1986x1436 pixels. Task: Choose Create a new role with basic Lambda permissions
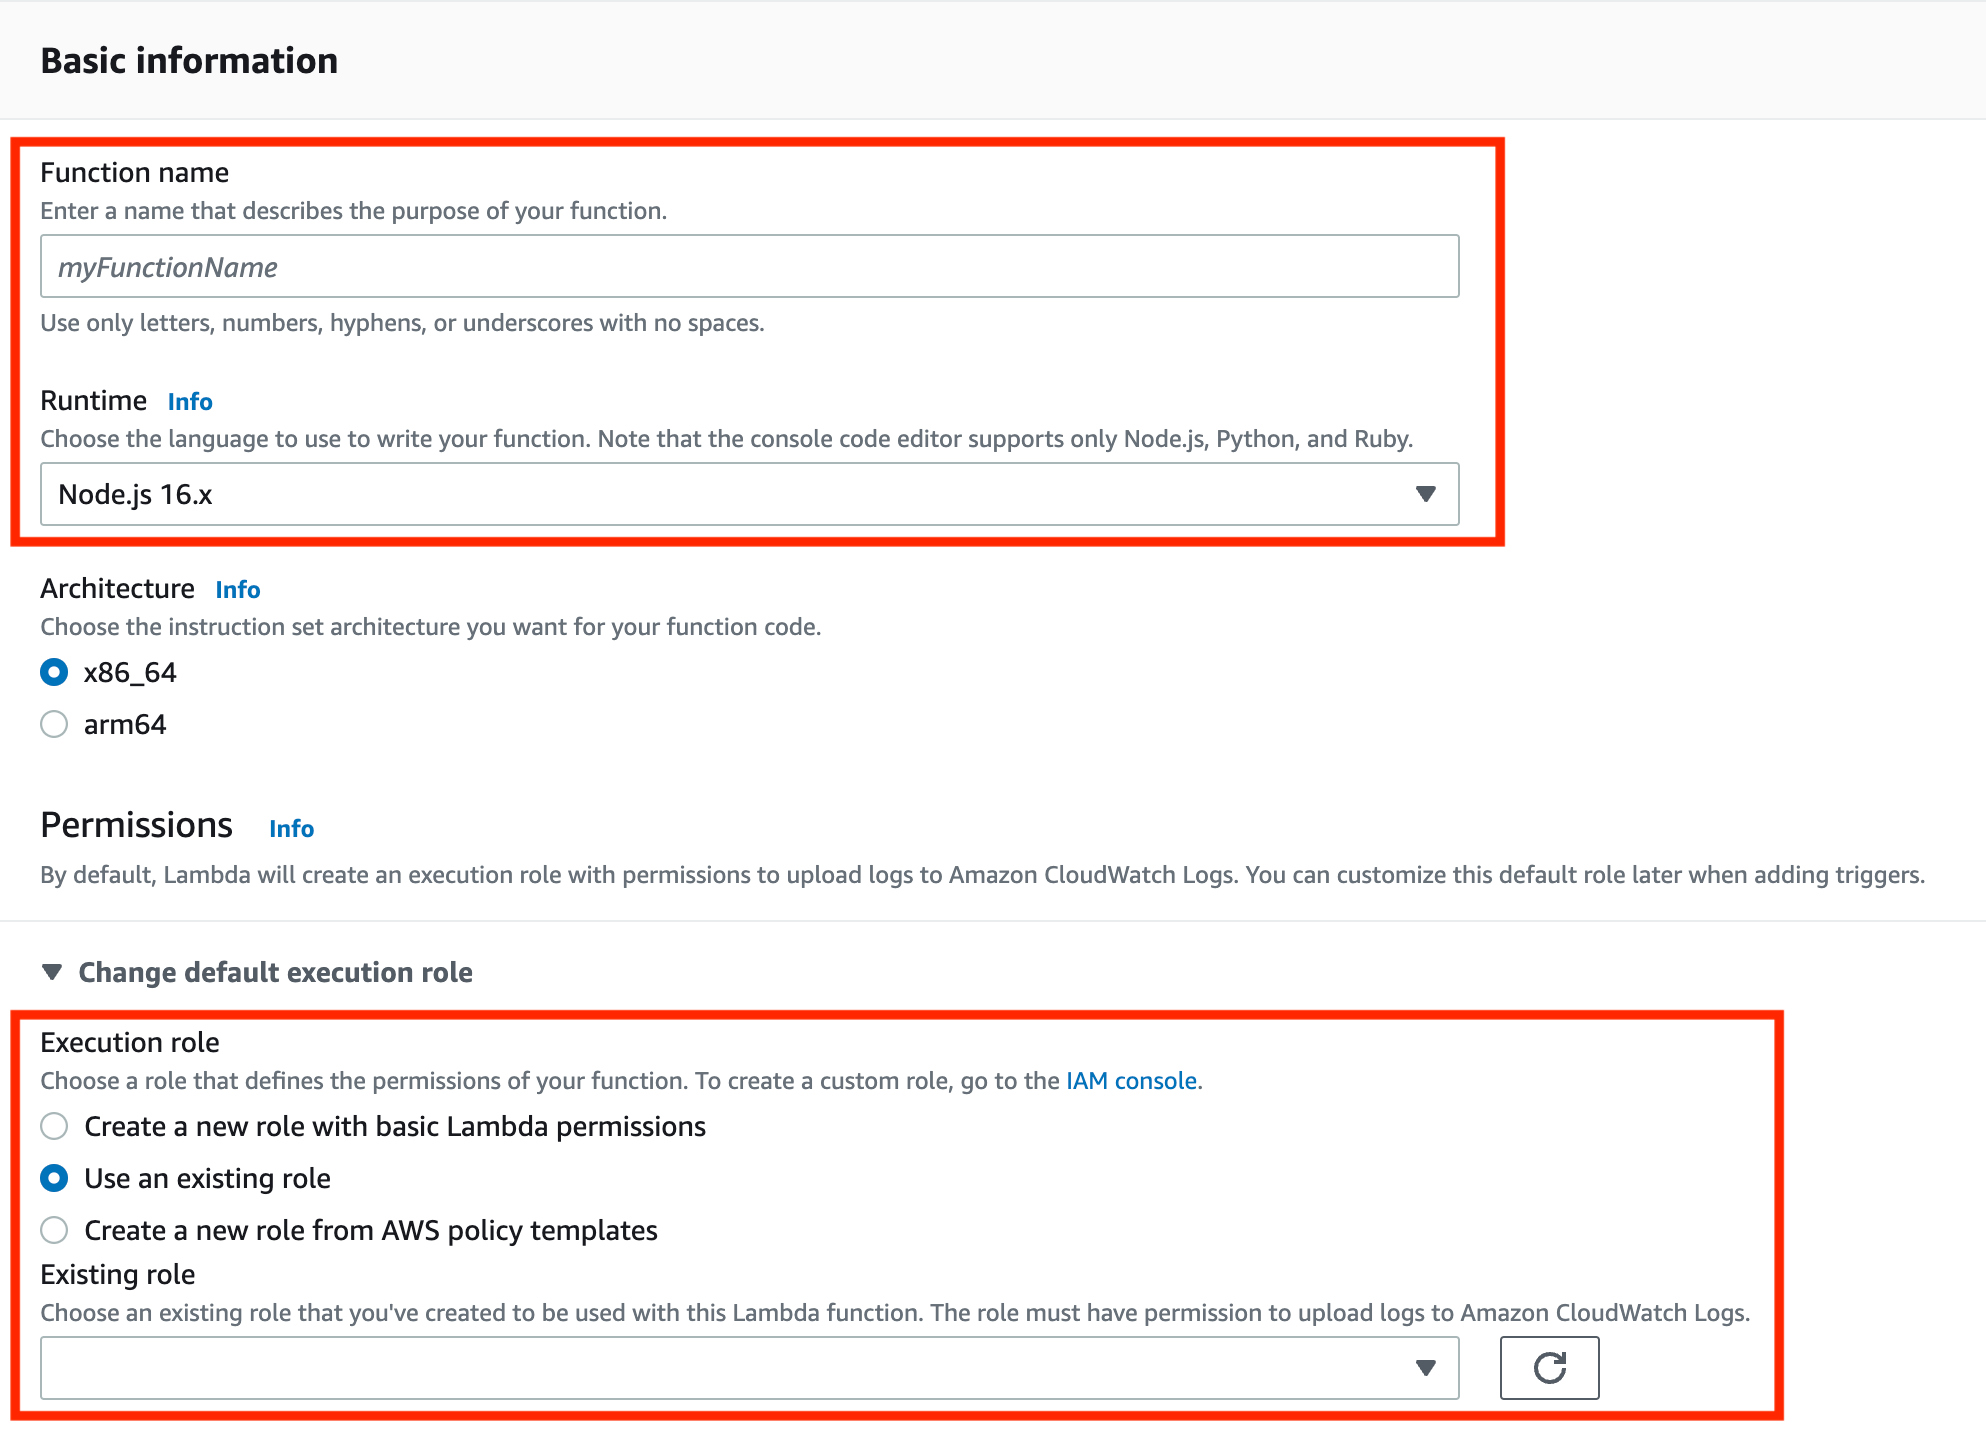(x=54, y=1126)
